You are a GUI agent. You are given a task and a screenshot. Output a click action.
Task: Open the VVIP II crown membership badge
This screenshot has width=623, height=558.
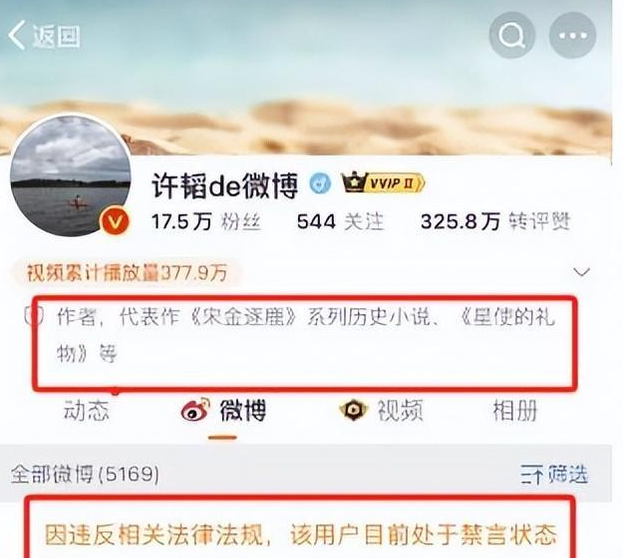(x=383, y=183)
